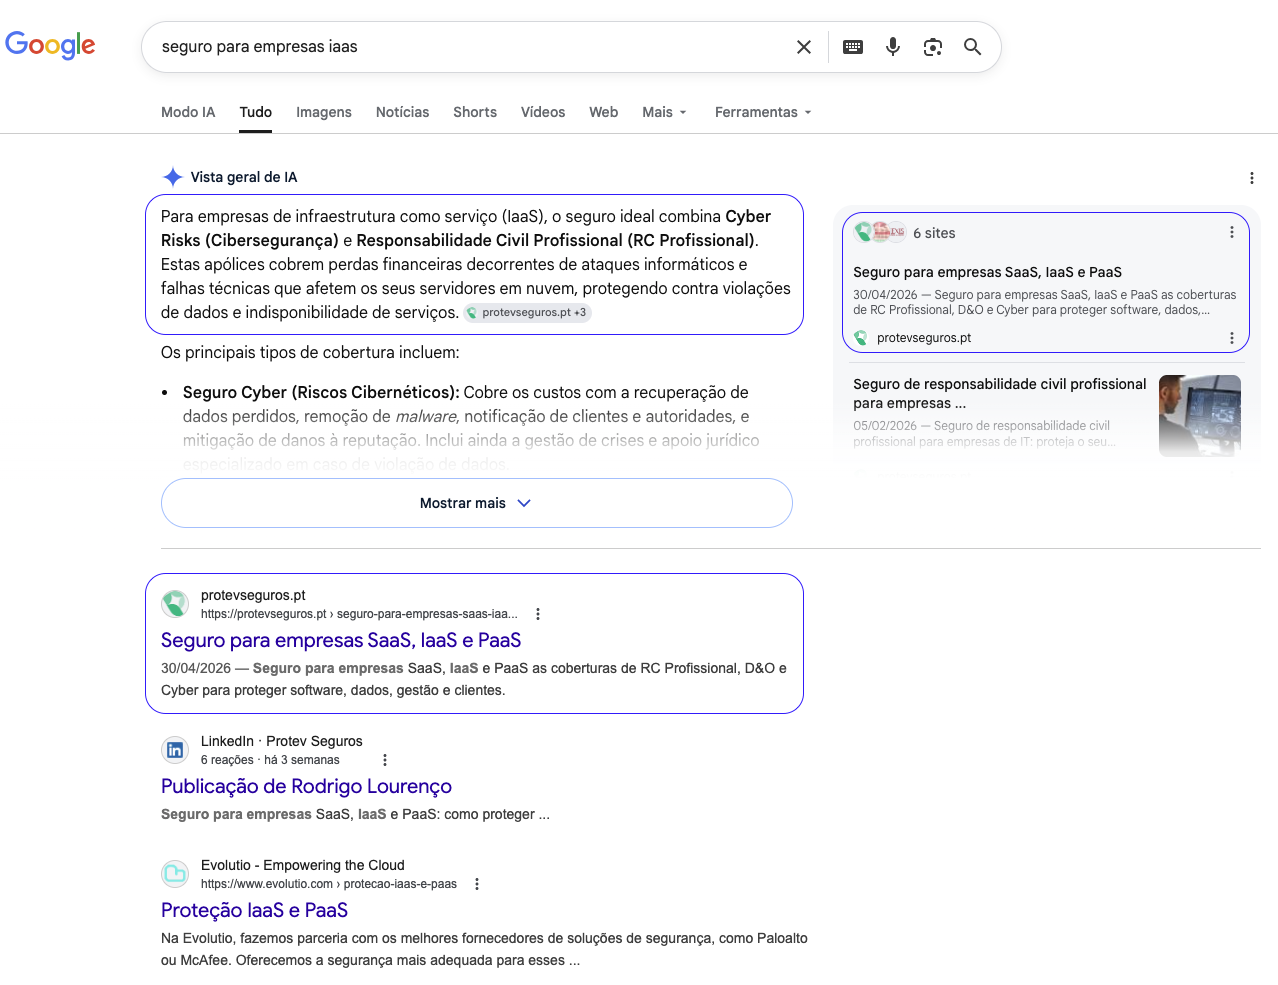Switch to the Imagens tab
This screenshot has width=1278, height=985.
point(324,112)
